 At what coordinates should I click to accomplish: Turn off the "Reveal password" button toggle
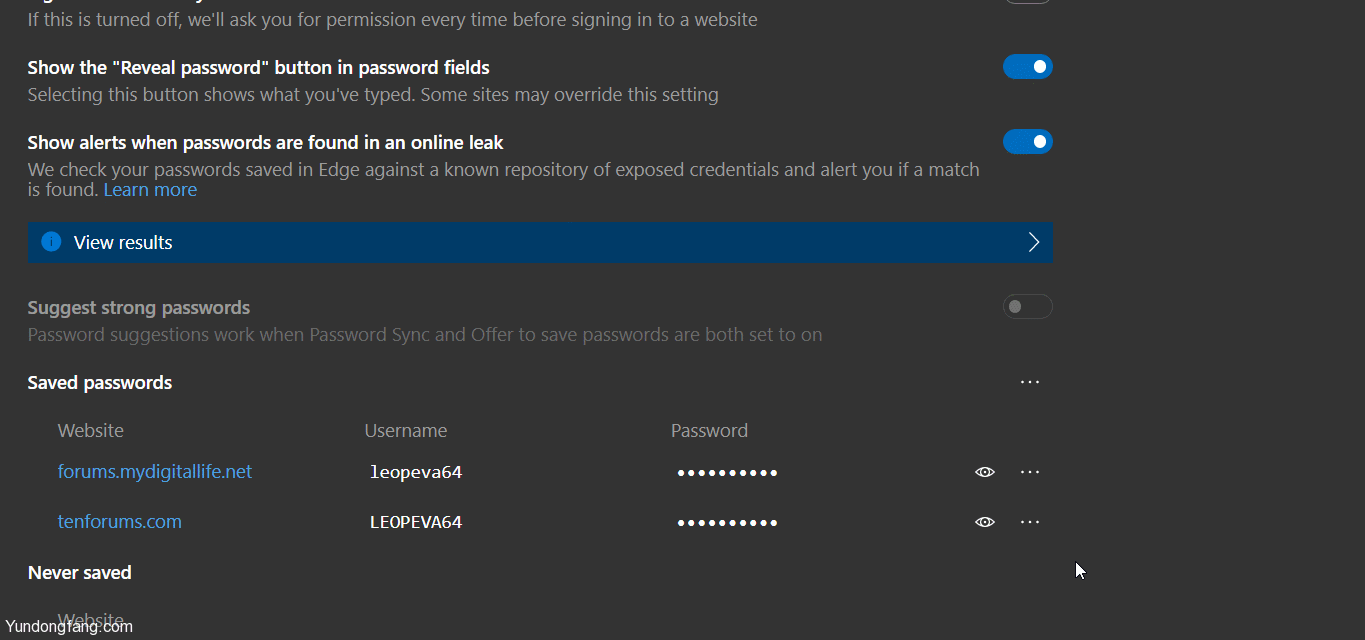click(1028, 67)
